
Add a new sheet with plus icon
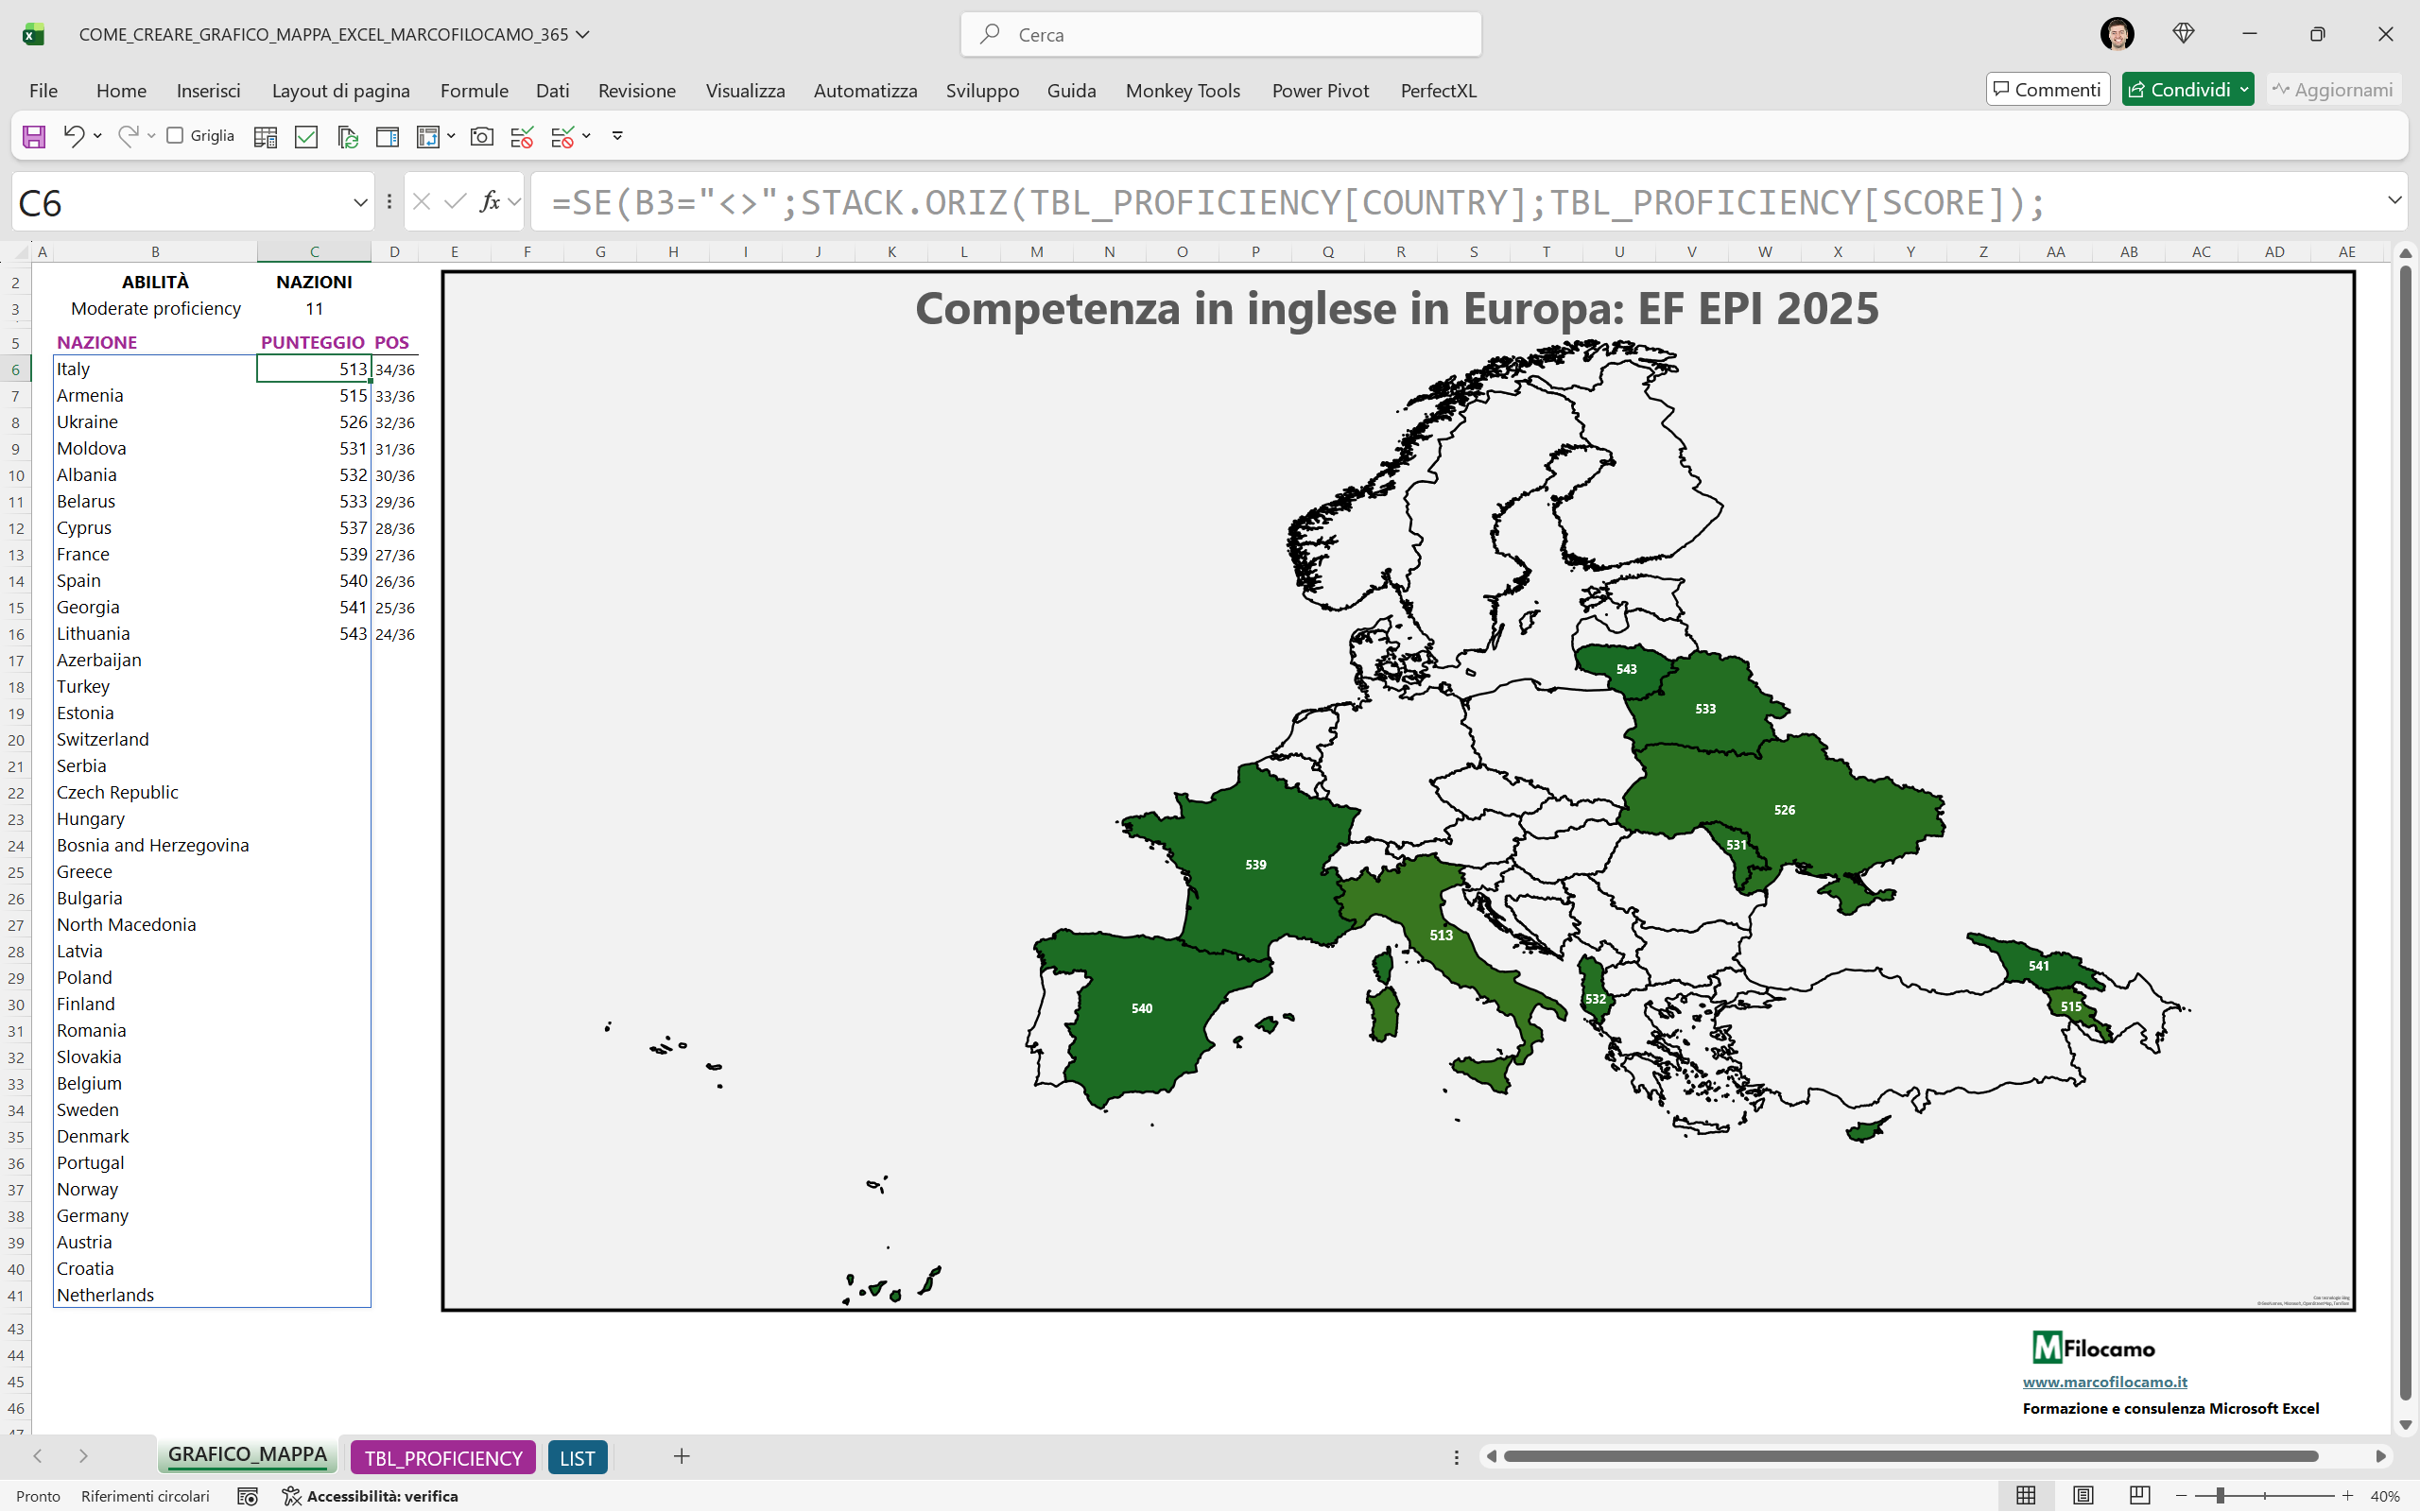tap(681, 1456)
